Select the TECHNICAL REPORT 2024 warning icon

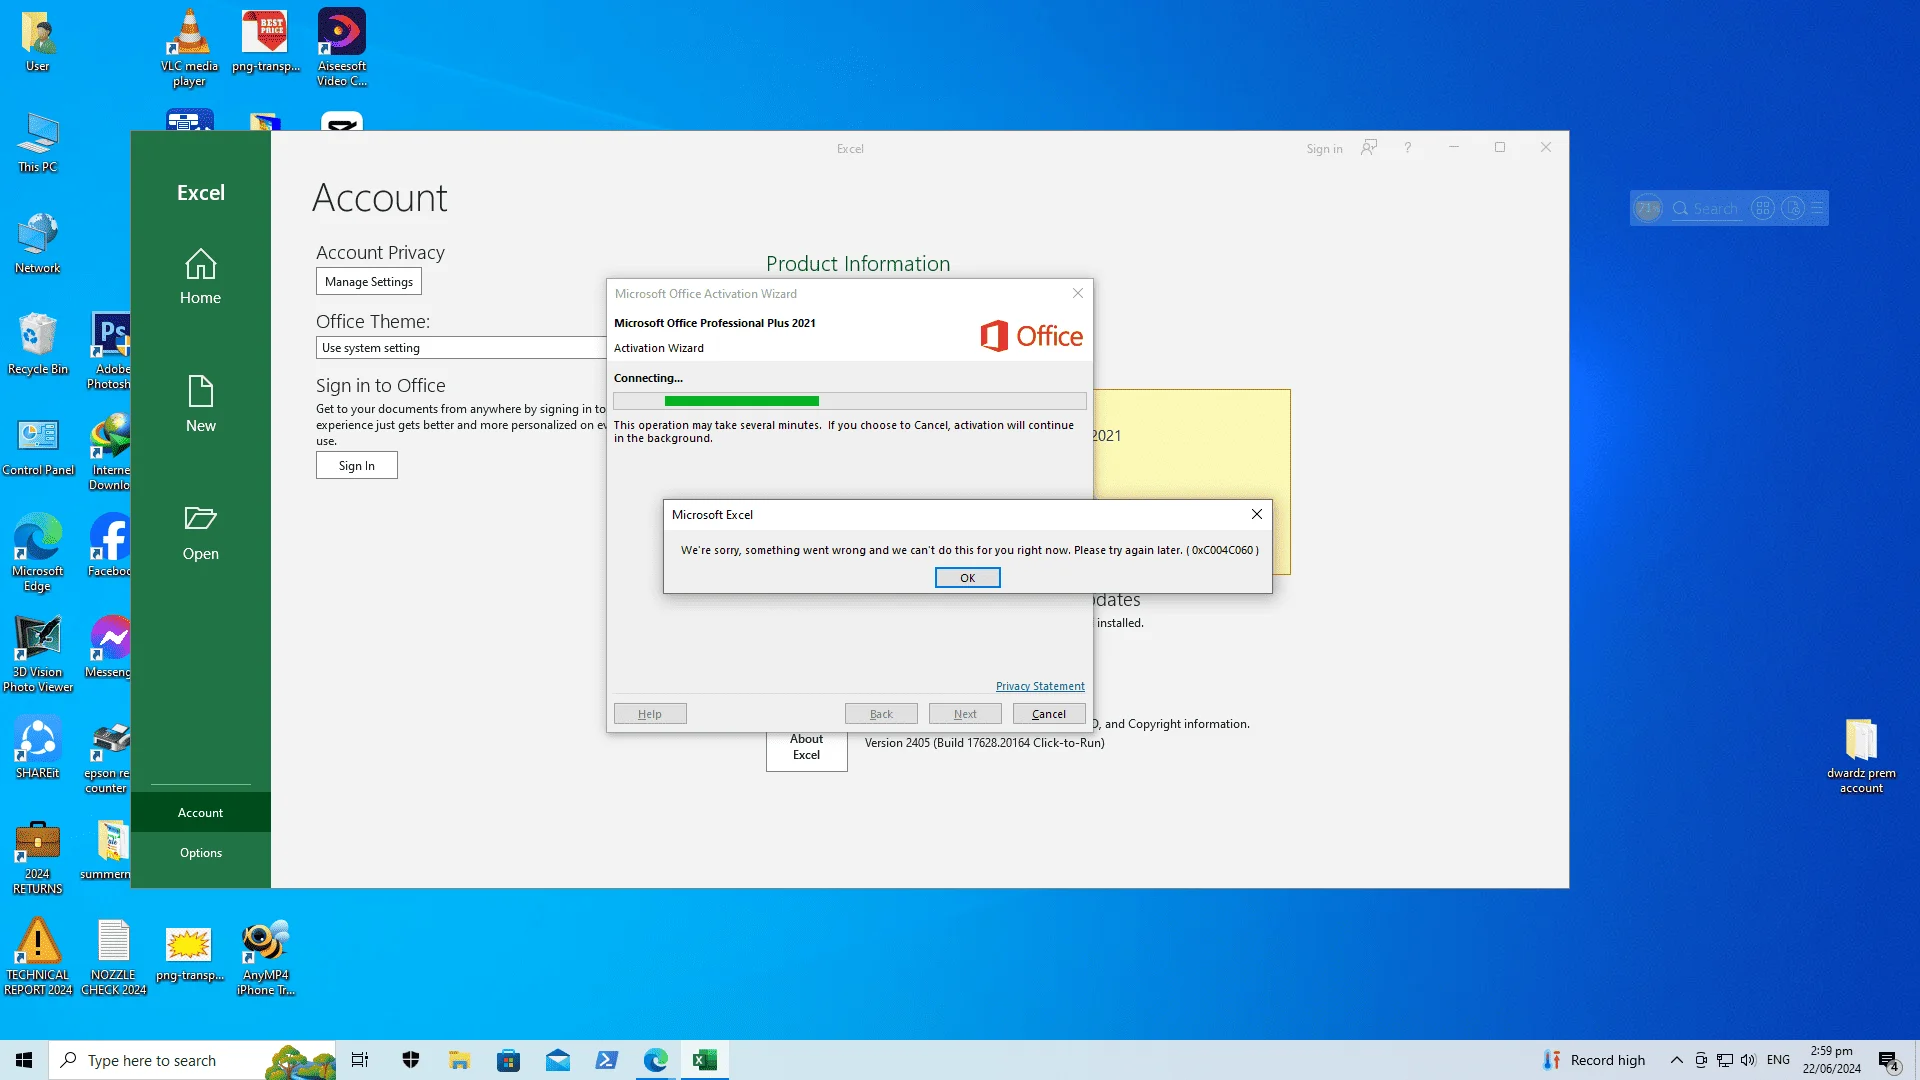click(38, 958)
